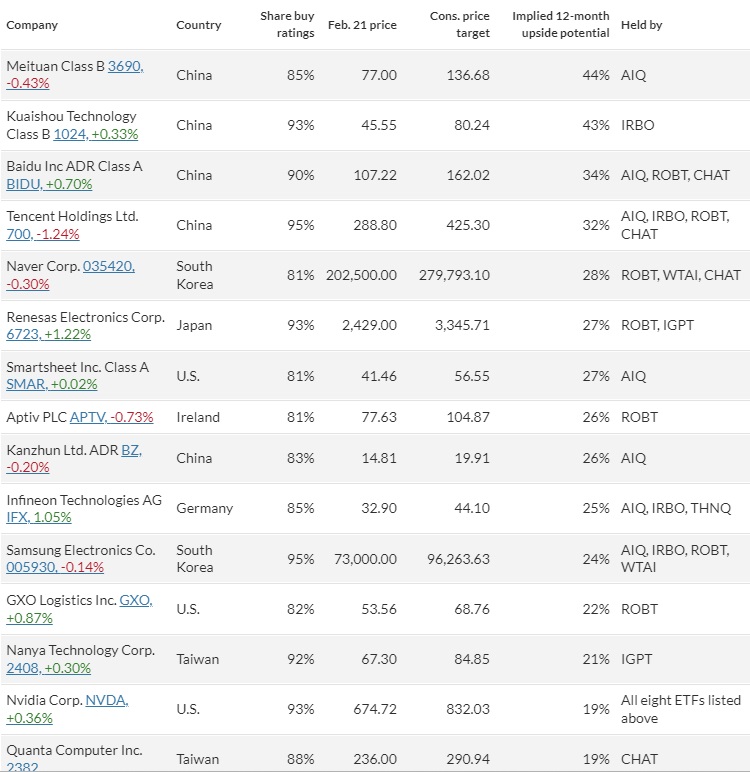Open the Aptiv APTV ticker link
This screenshot has height=772, width=750.
(x=112, y=417)
